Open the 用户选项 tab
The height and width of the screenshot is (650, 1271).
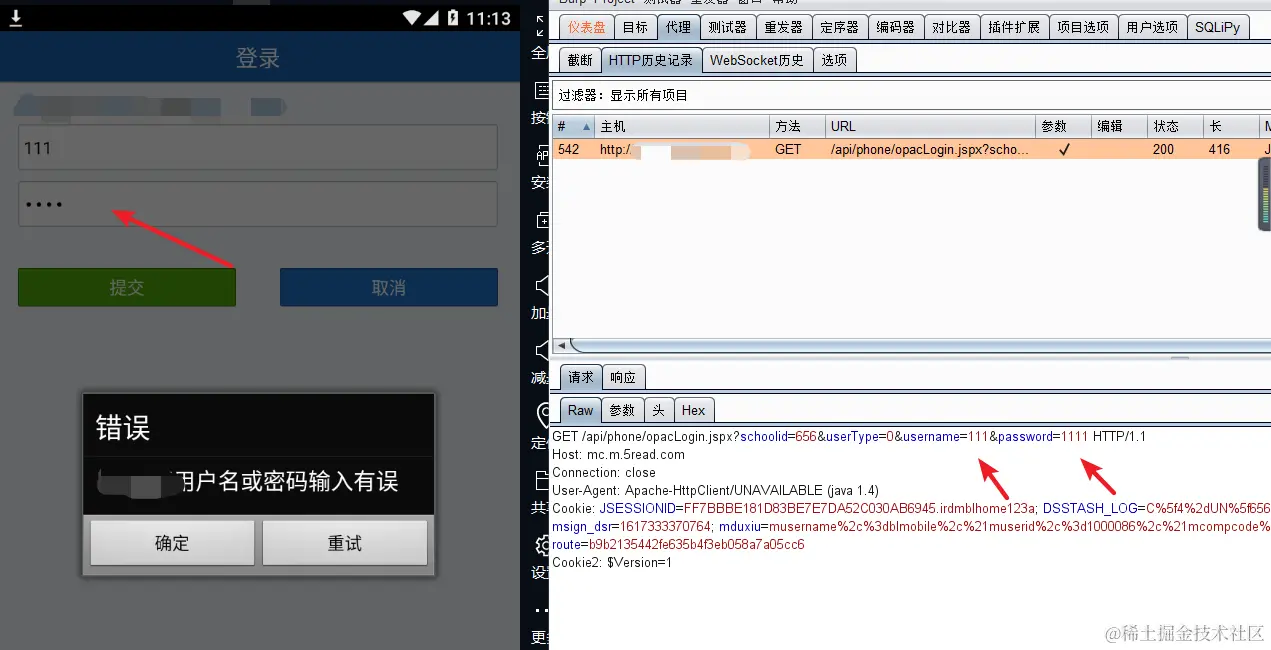1152,27
